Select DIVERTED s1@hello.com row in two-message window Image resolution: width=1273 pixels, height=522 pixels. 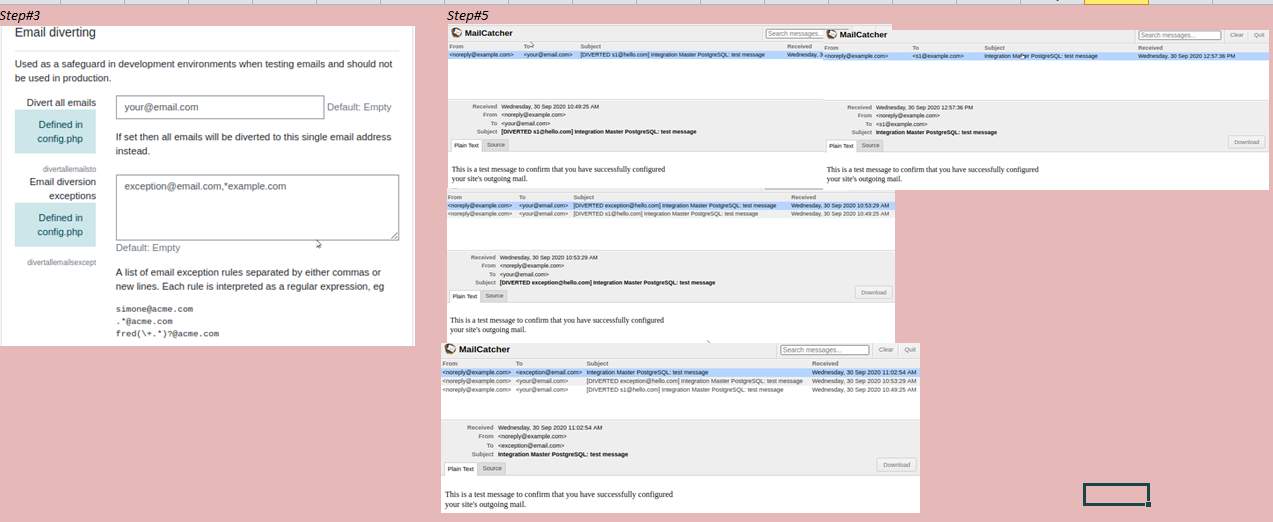click(670, 214)
